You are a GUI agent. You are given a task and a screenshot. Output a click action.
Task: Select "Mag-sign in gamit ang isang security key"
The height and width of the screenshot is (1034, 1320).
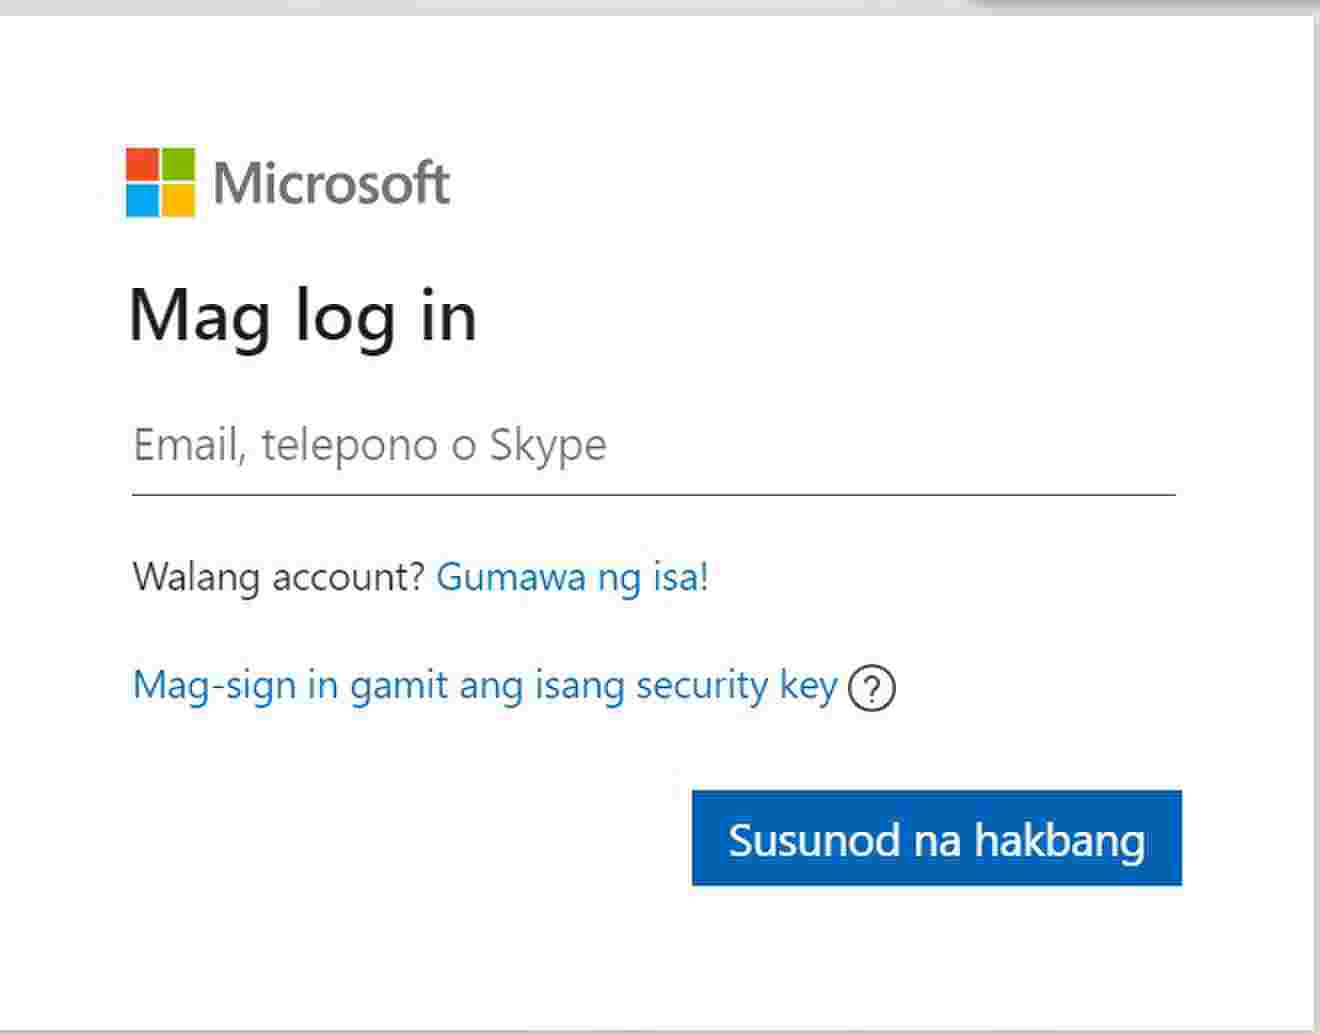tap(484, 685)
